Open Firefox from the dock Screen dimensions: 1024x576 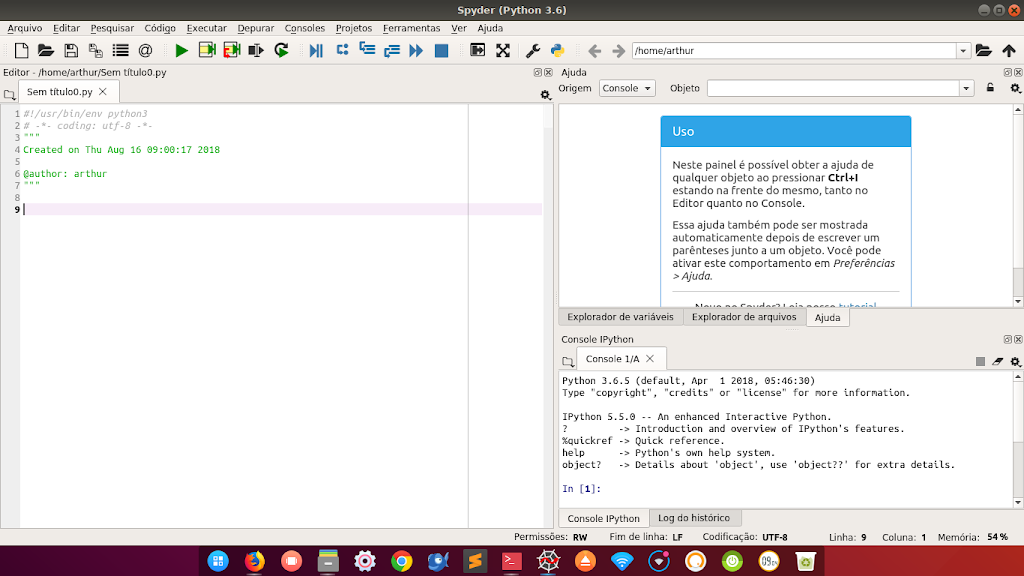(255, 561)
